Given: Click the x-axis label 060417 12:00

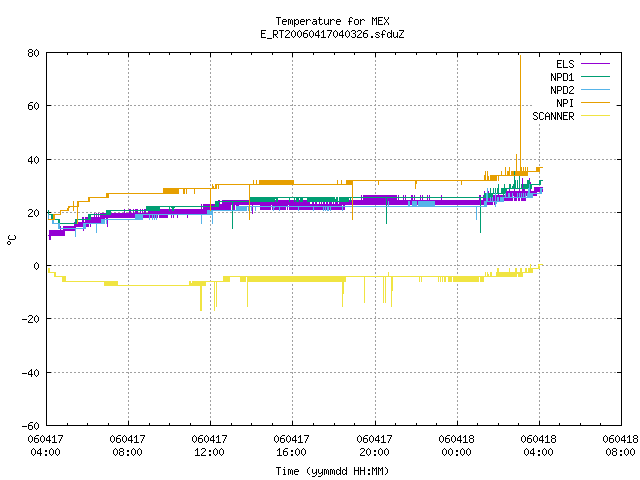Looking at the screenshot, I should [209, 446].
